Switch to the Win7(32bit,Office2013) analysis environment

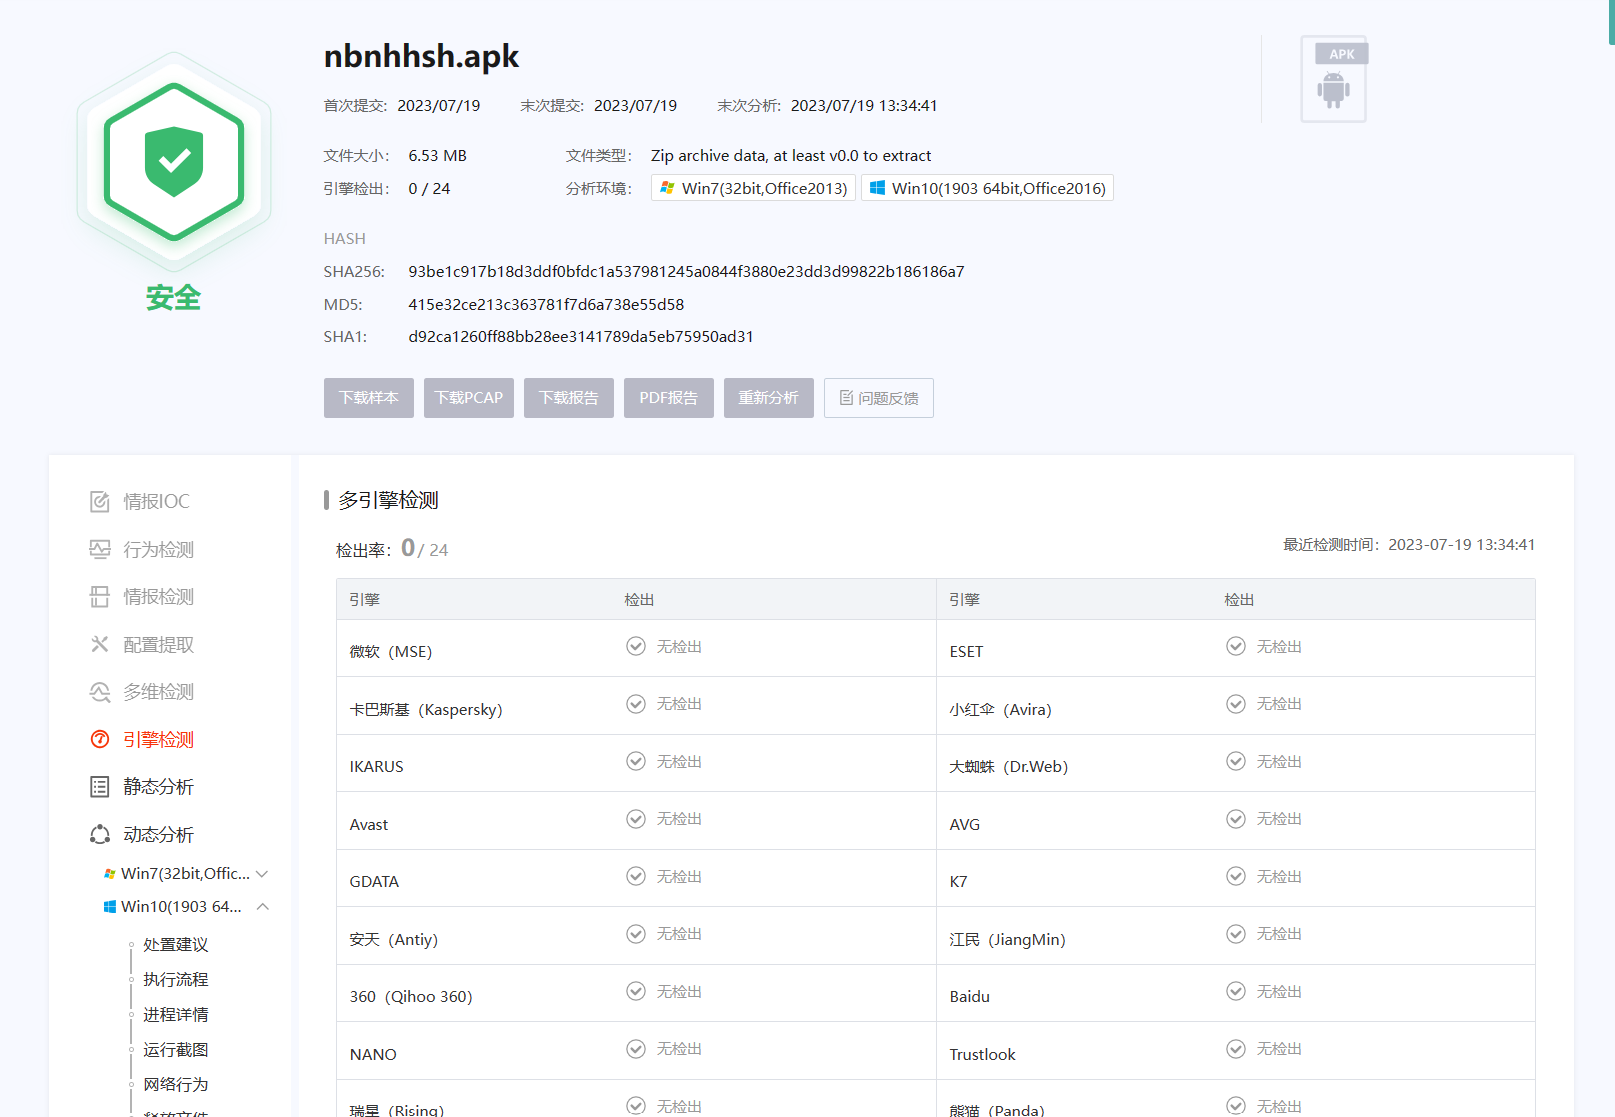753,187
